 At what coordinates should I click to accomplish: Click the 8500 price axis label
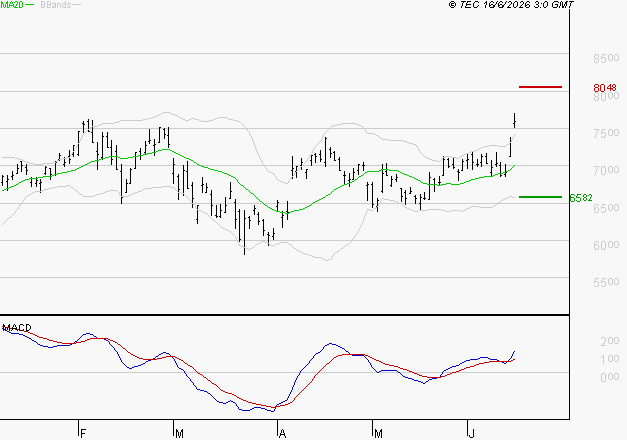pyautogui.click(x=606, y=58)
